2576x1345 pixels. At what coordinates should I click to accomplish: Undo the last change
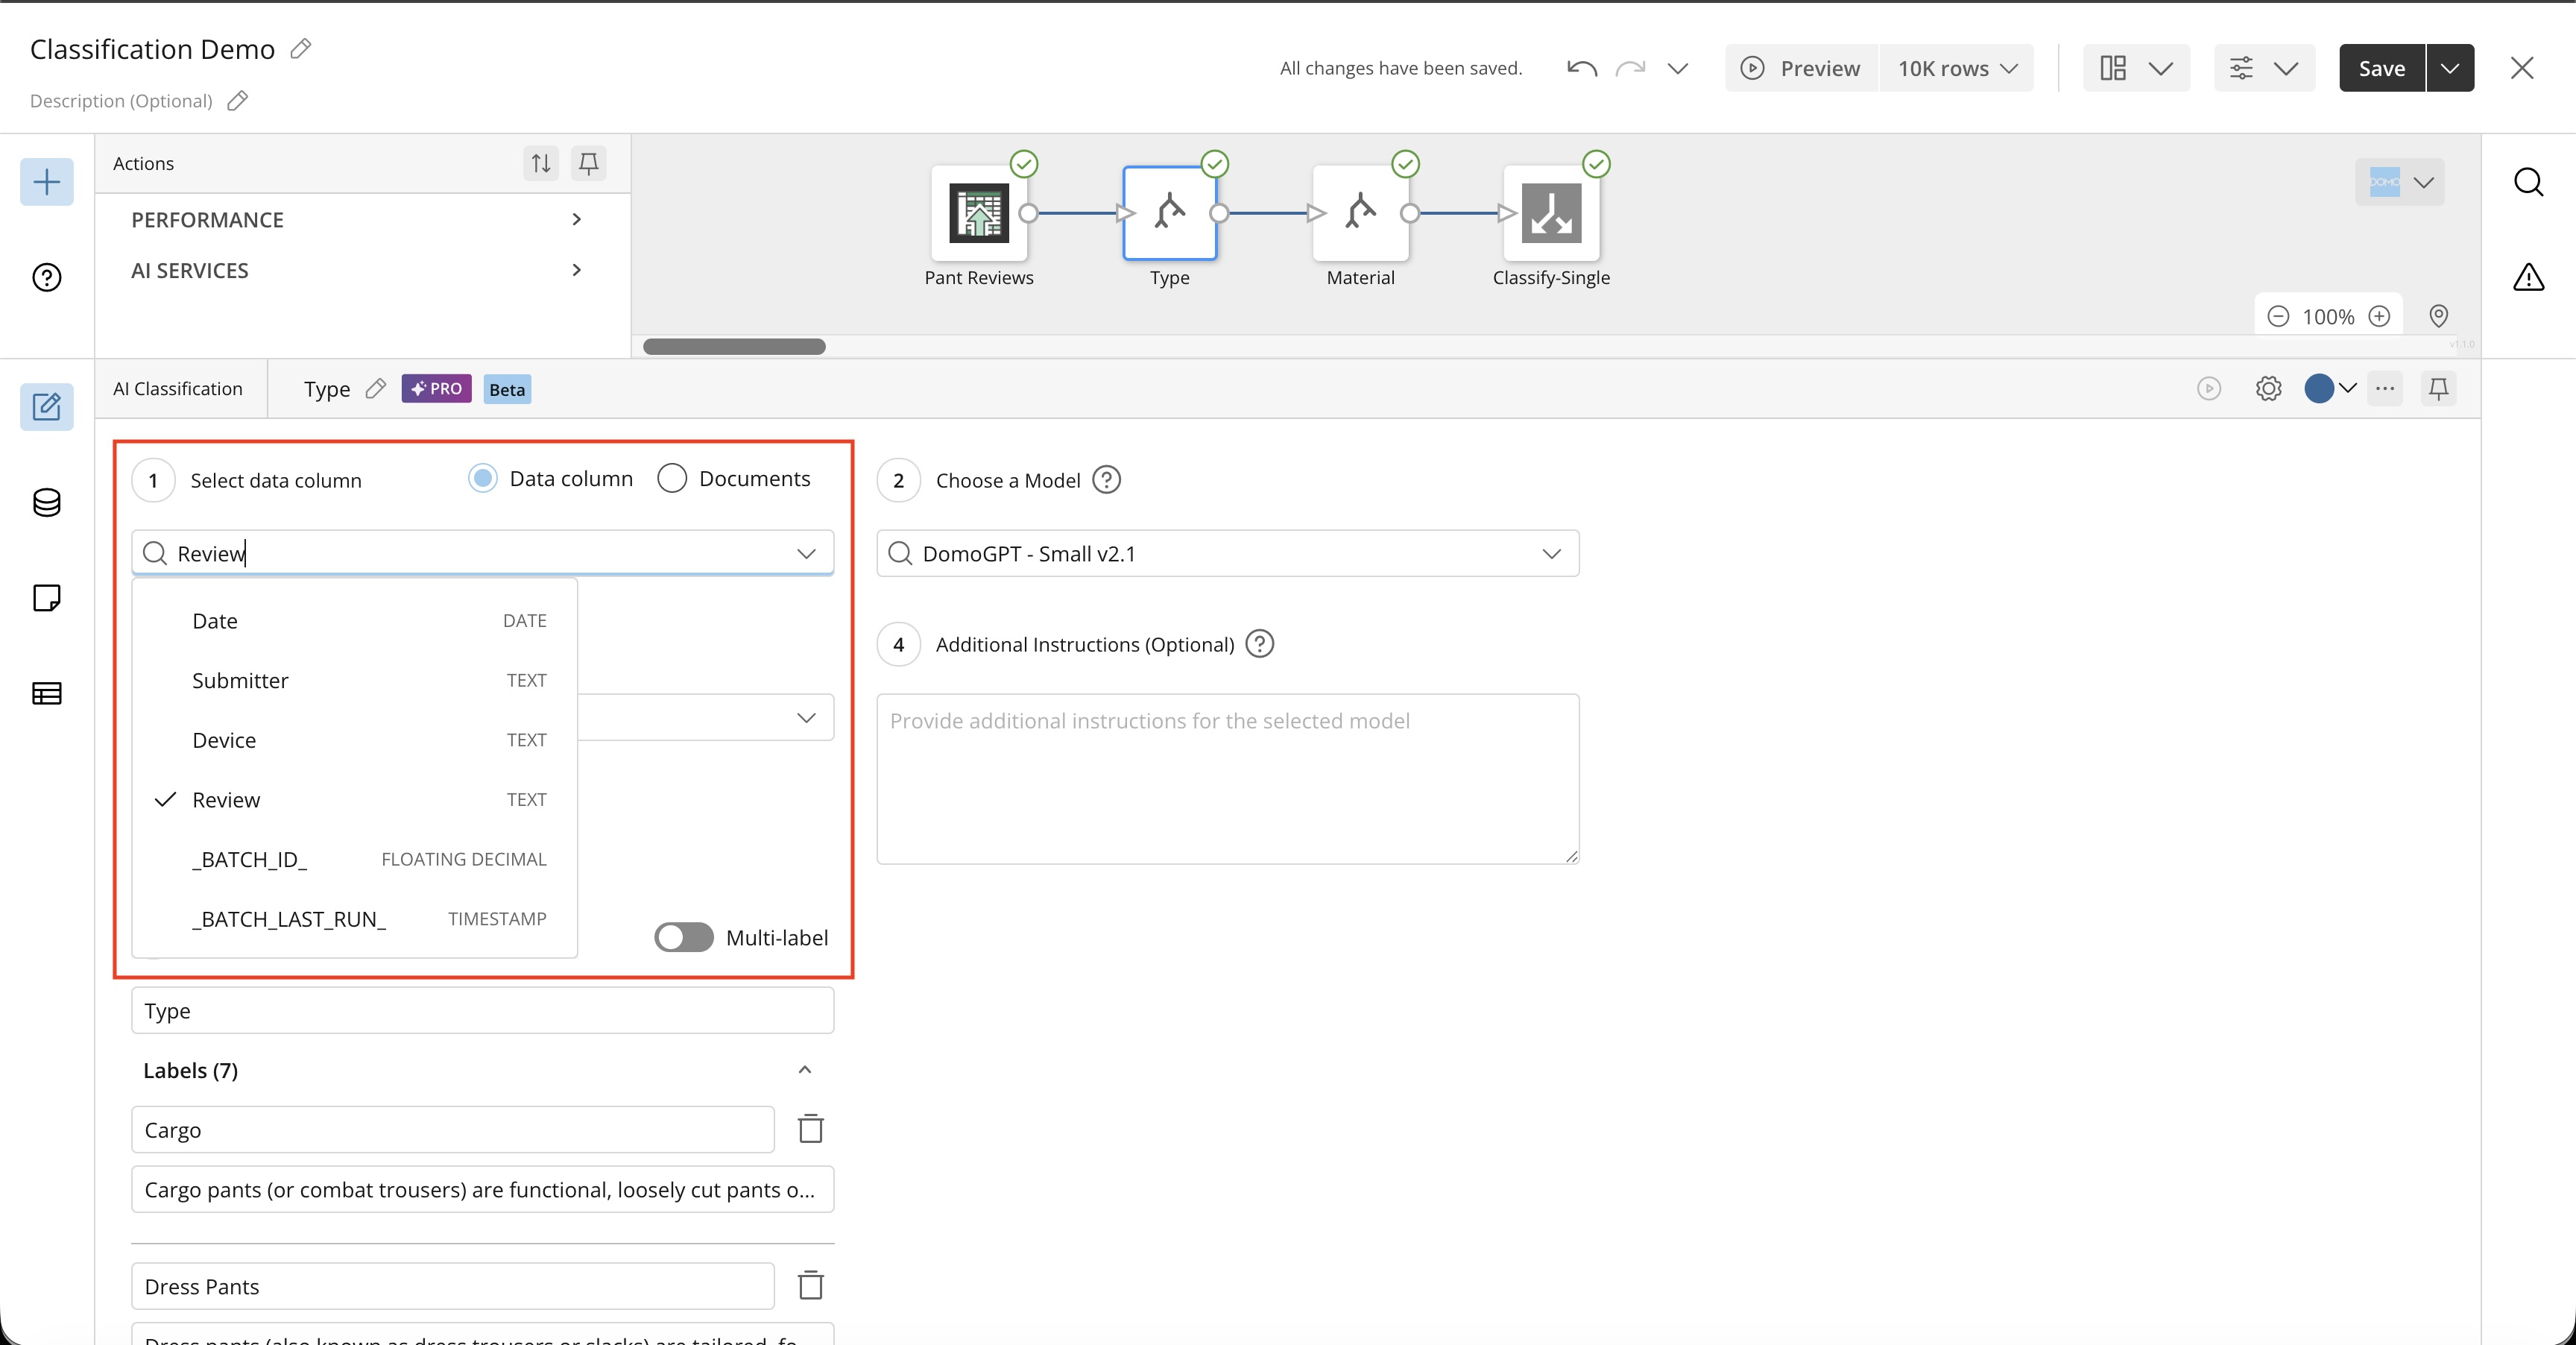(1582, 68)
